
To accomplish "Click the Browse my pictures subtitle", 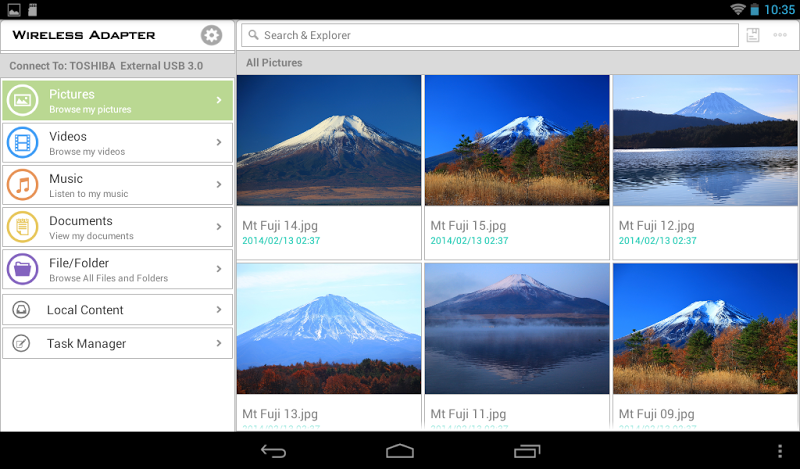I will [90, 109].
